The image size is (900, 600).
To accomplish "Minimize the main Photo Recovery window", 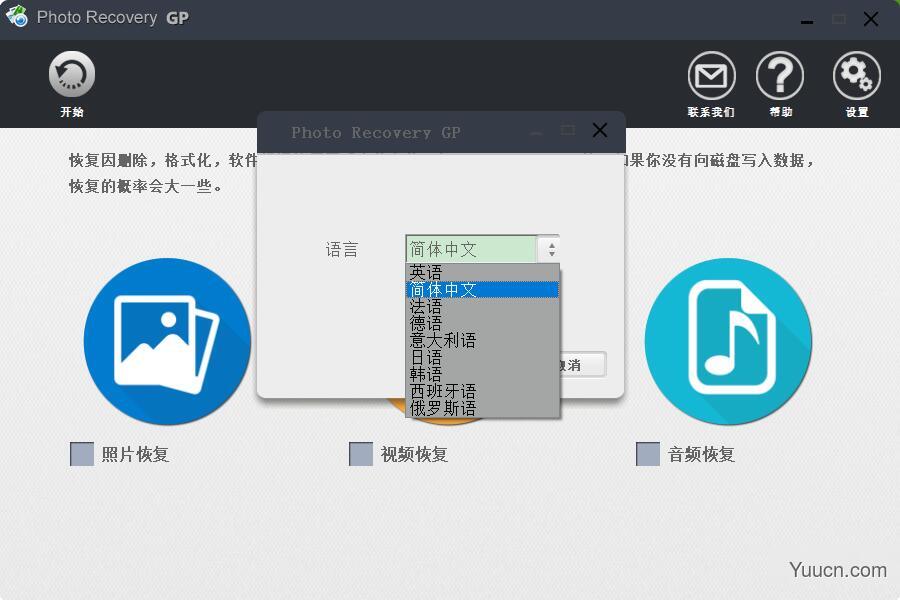I will click(x=807, y=21).
